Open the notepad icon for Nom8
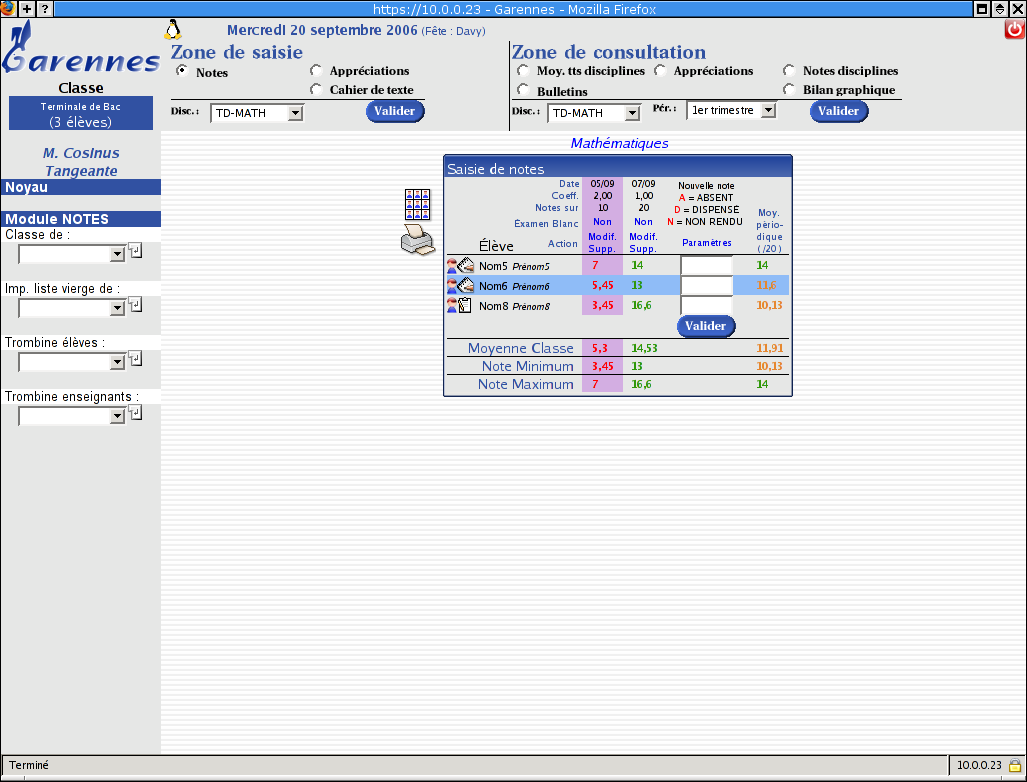This screenshot has width=1027, height=782. click(466, 305)
